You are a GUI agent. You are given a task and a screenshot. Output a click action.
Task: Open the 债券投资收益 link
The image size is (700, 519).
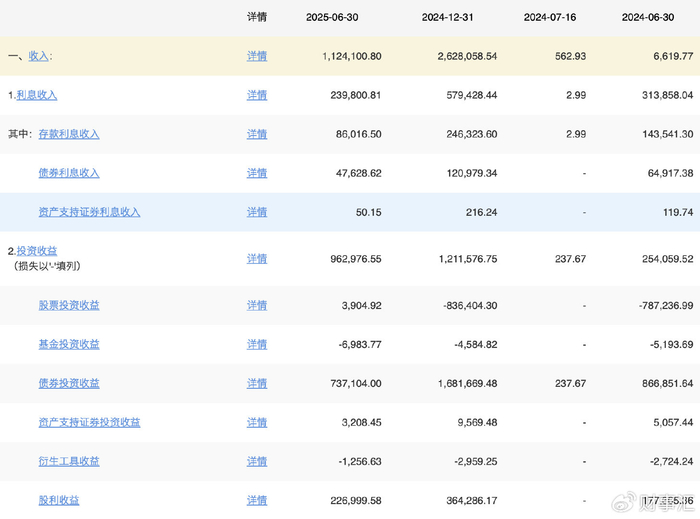pyautogui.click(x=69, y=383)
